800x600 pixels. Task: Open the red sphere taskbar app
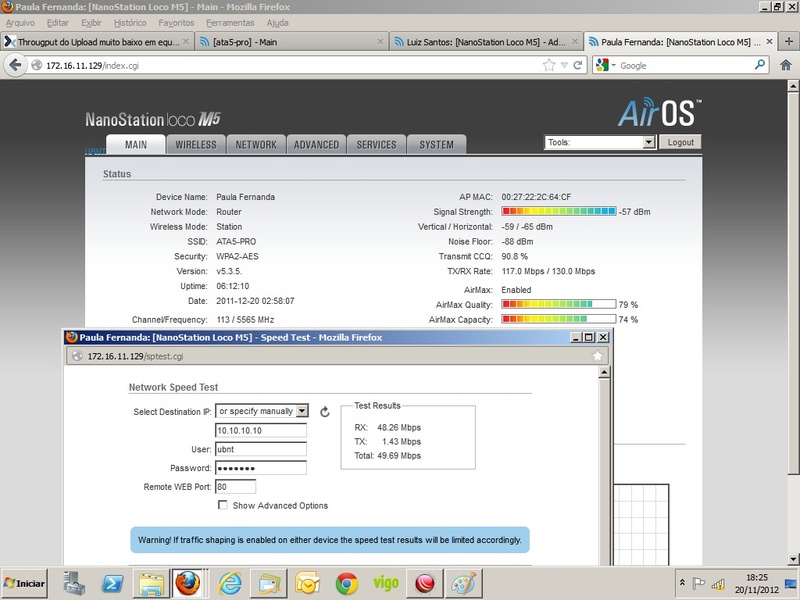[425, 583]
